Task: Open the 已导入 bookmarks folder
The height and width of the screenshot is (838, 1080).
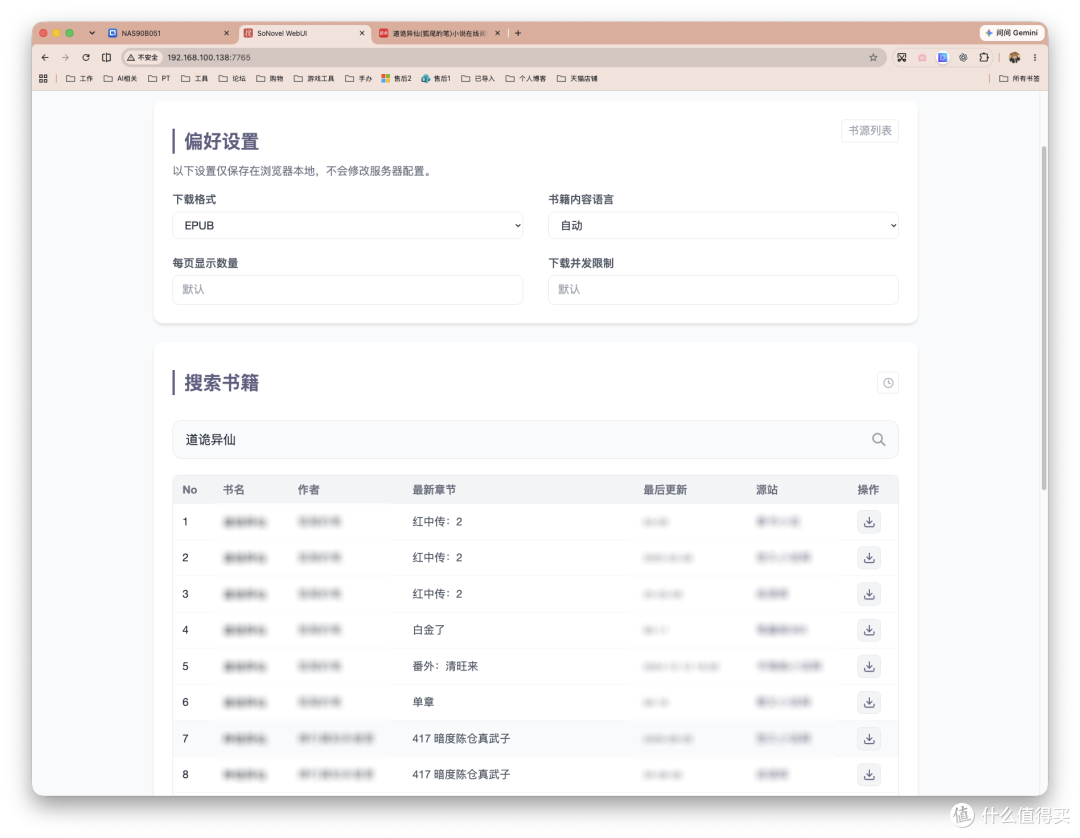Action: (478, 78)
